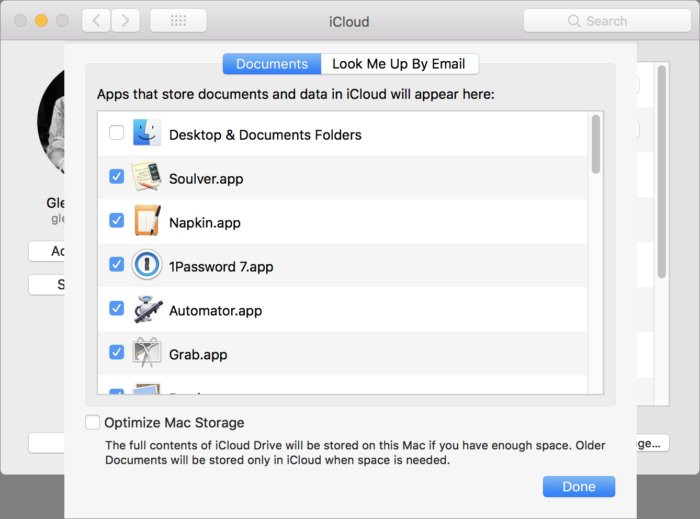Select the Grab.app row text
Image resolution: width=700 pixels, height=519 pixels.
pyautogui.click(x=198, y=355)
